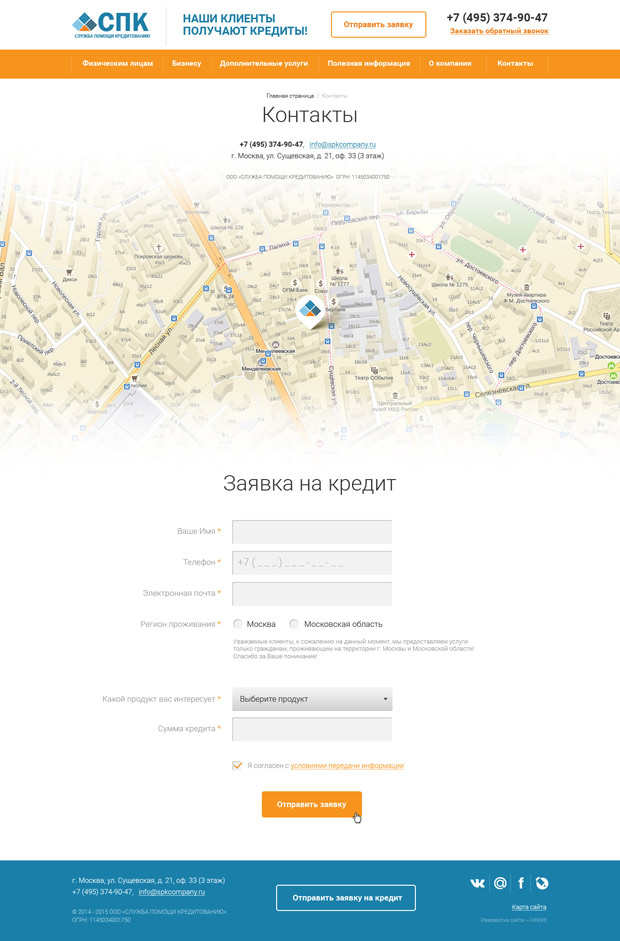Viewport: 620px width, 941px height.
Task: Check the agreement terms checkbox
Action: (x=237, y=765)
